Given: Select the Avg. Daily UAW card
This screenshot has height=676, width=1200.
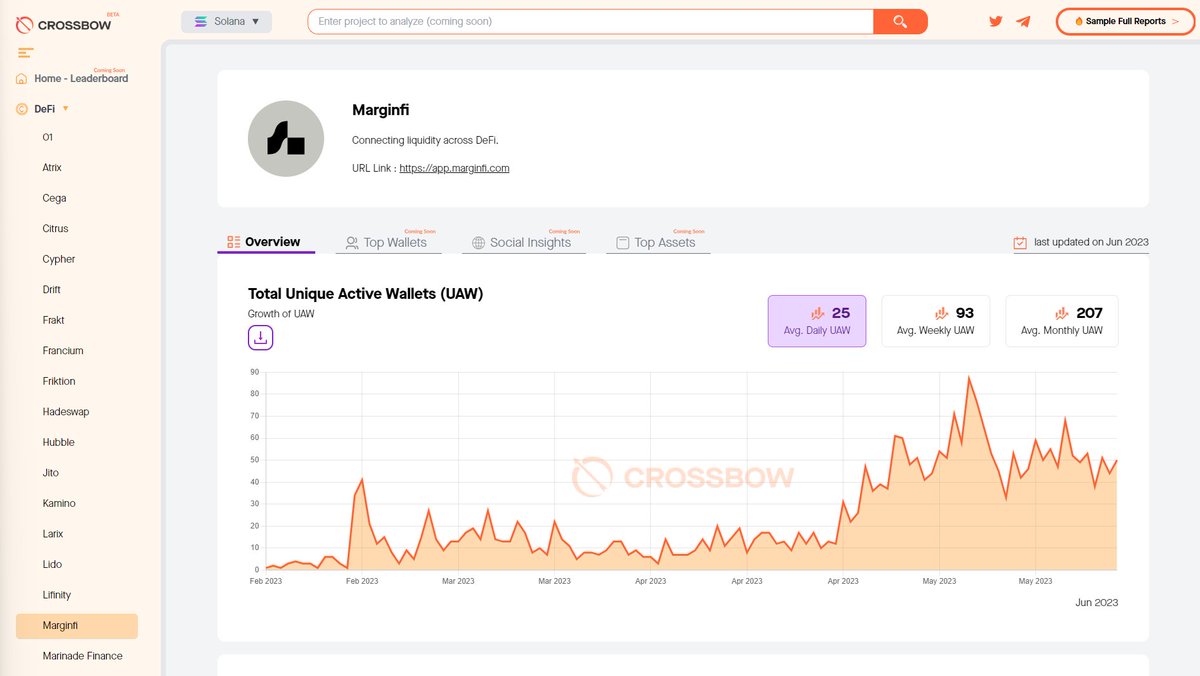Looking at the screenshot, I should 817,321.
